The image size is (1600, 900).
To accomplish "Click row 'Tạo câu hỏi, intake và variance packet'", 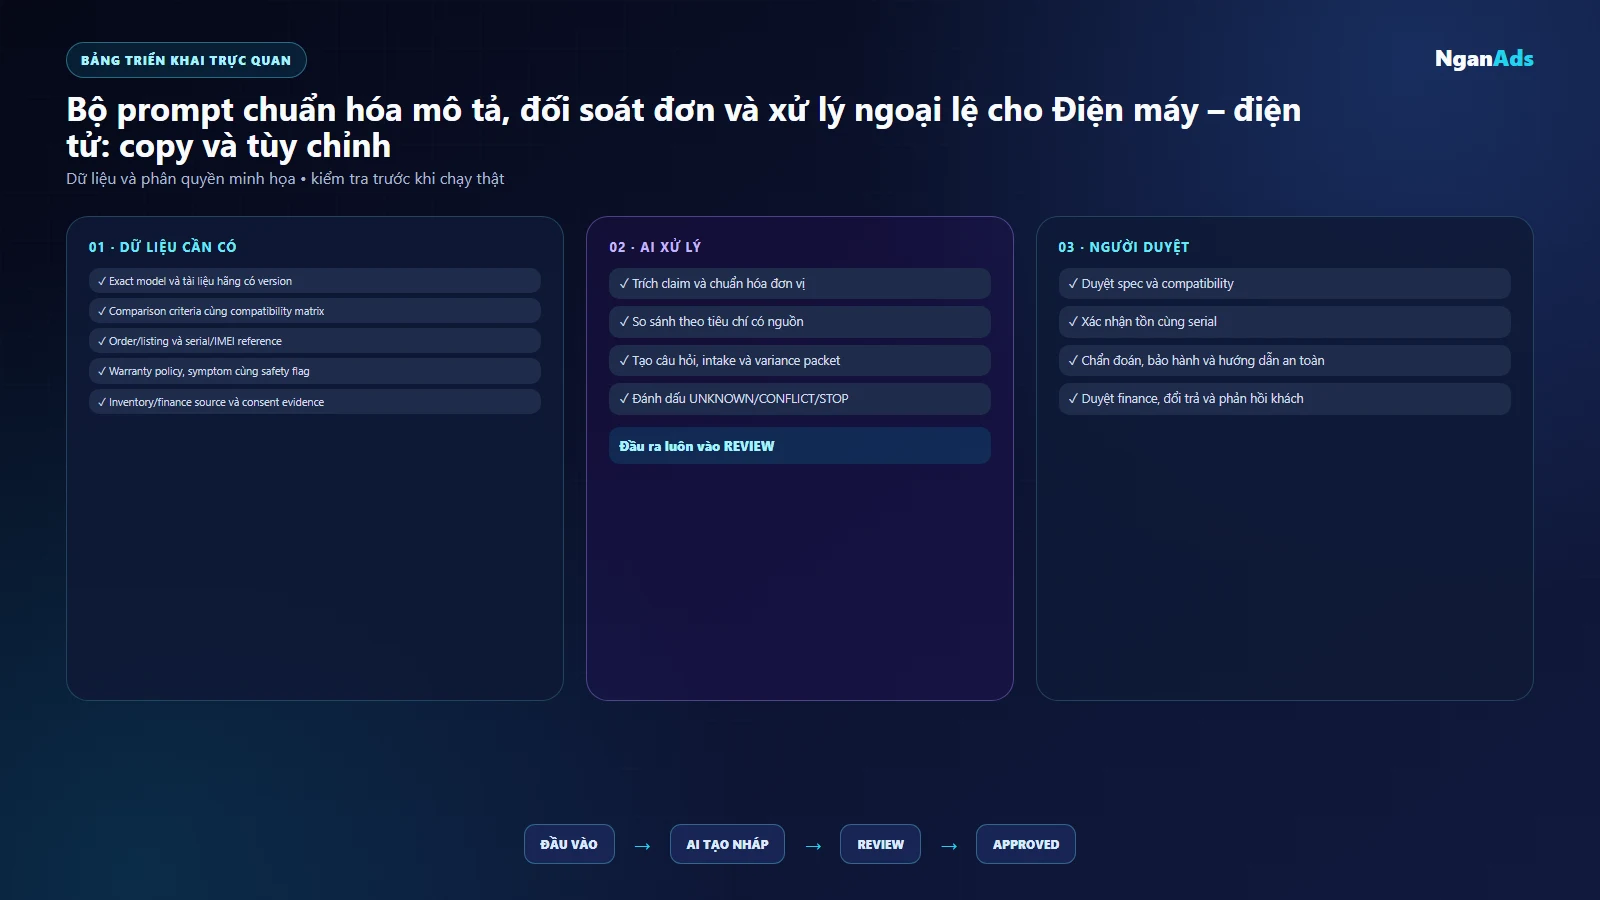I will click(799, 360).
